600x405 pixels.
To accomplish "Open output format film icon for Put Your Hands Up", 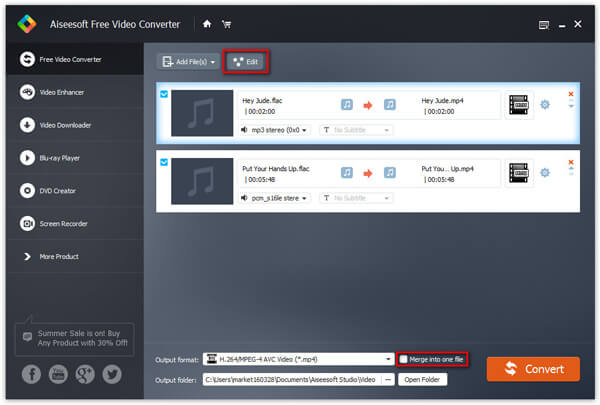I will coord(518,173).
